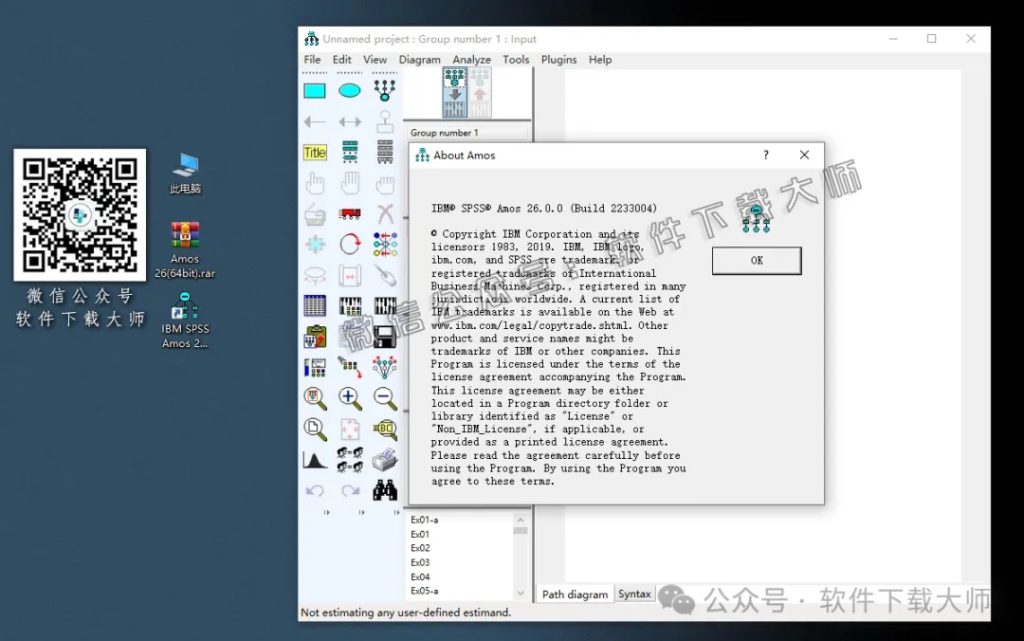Choose the move objects truck tool

click(349, 214)
